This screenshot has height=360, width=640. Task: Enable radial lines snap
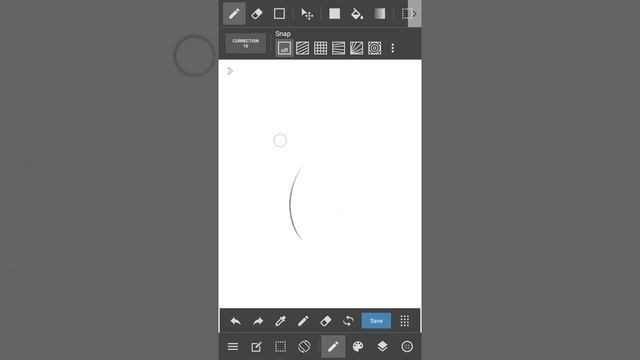click(x=356, y=48)
